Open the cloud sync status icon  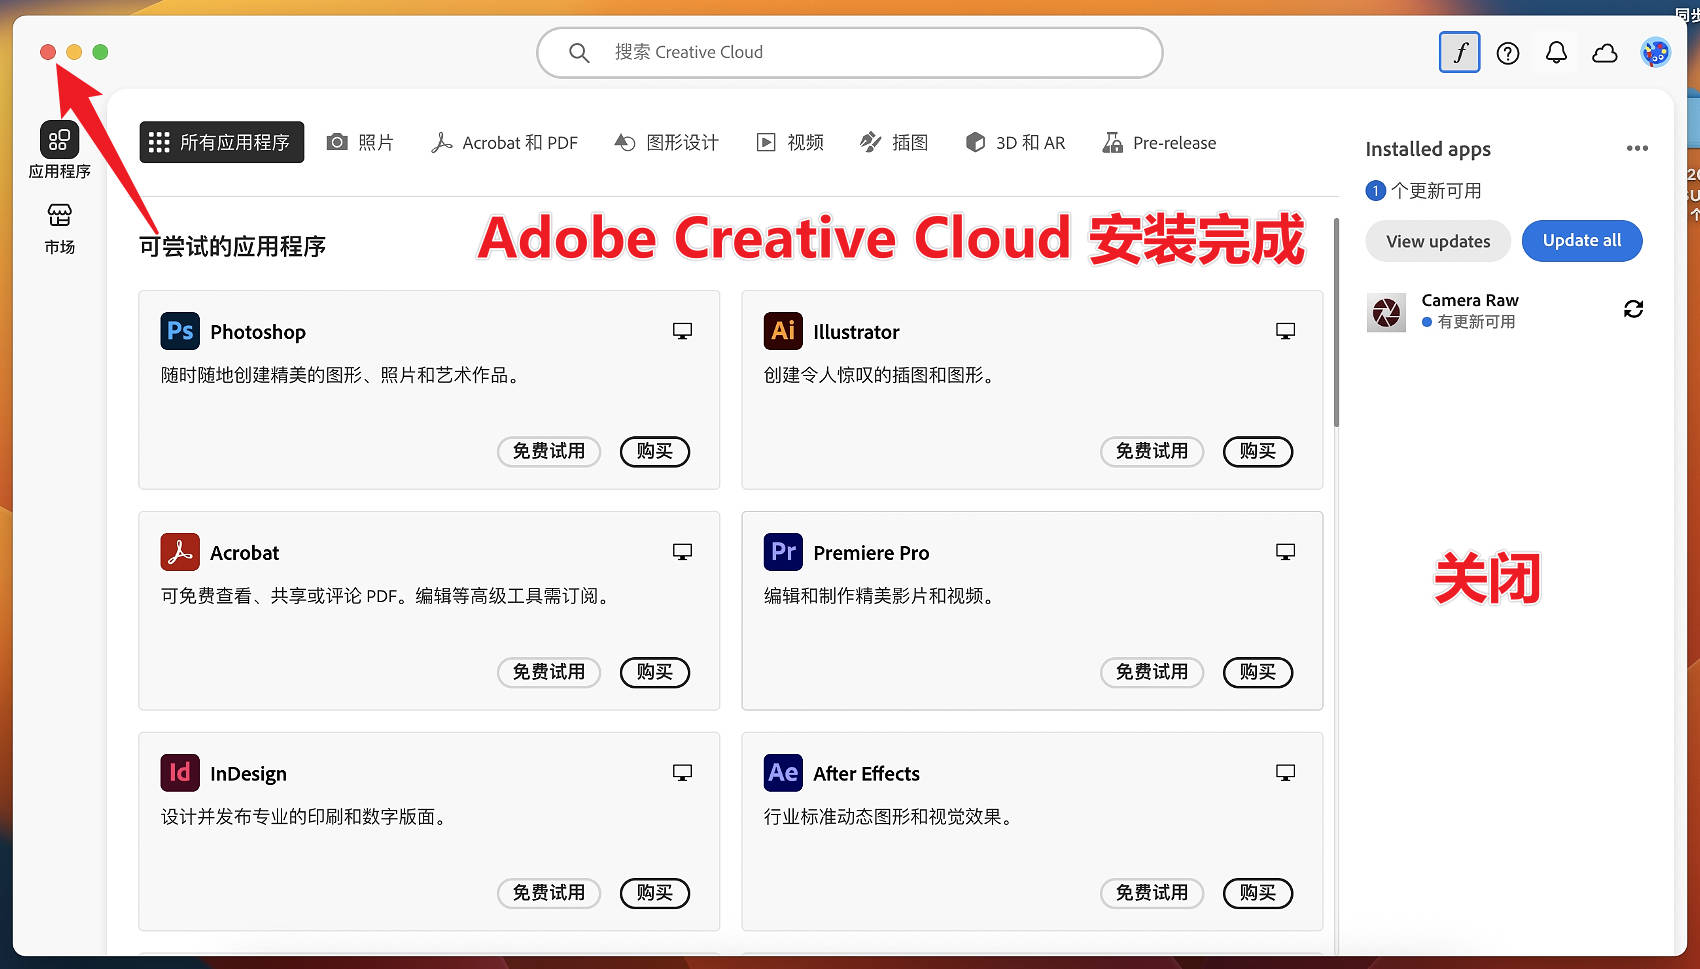1605,53
